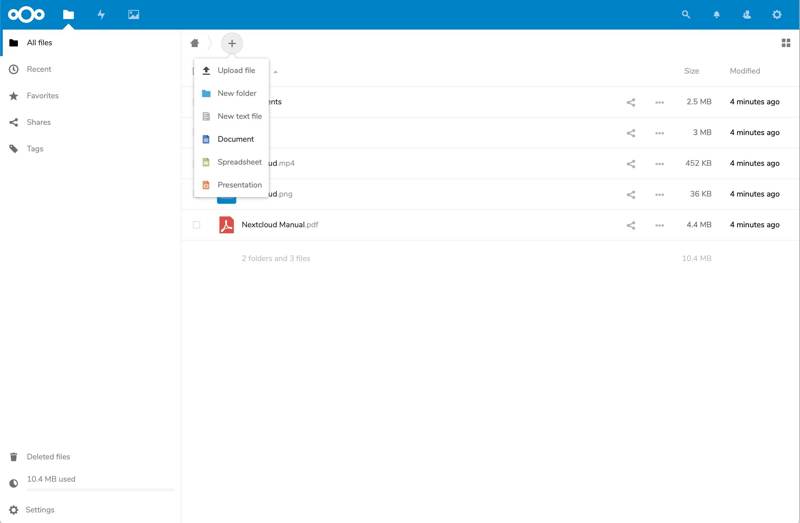The width and height of the screenshot is (800, 523).
Task: Sort by Size column header
Action: click(x=691, y=71)
